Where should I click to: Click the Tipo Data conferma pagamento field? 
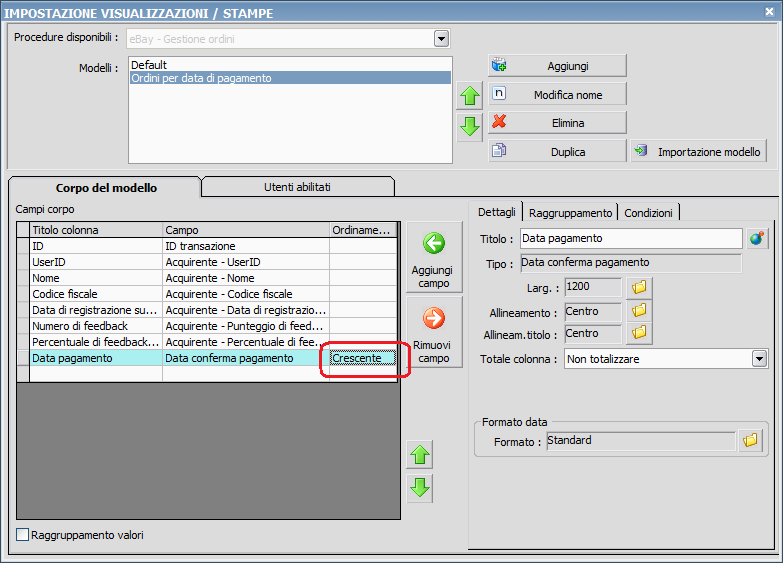(631, 263)
